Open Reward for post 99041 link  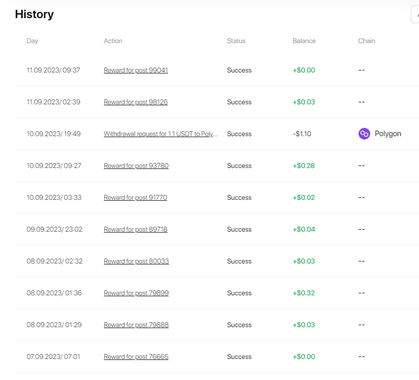[136, 70]
